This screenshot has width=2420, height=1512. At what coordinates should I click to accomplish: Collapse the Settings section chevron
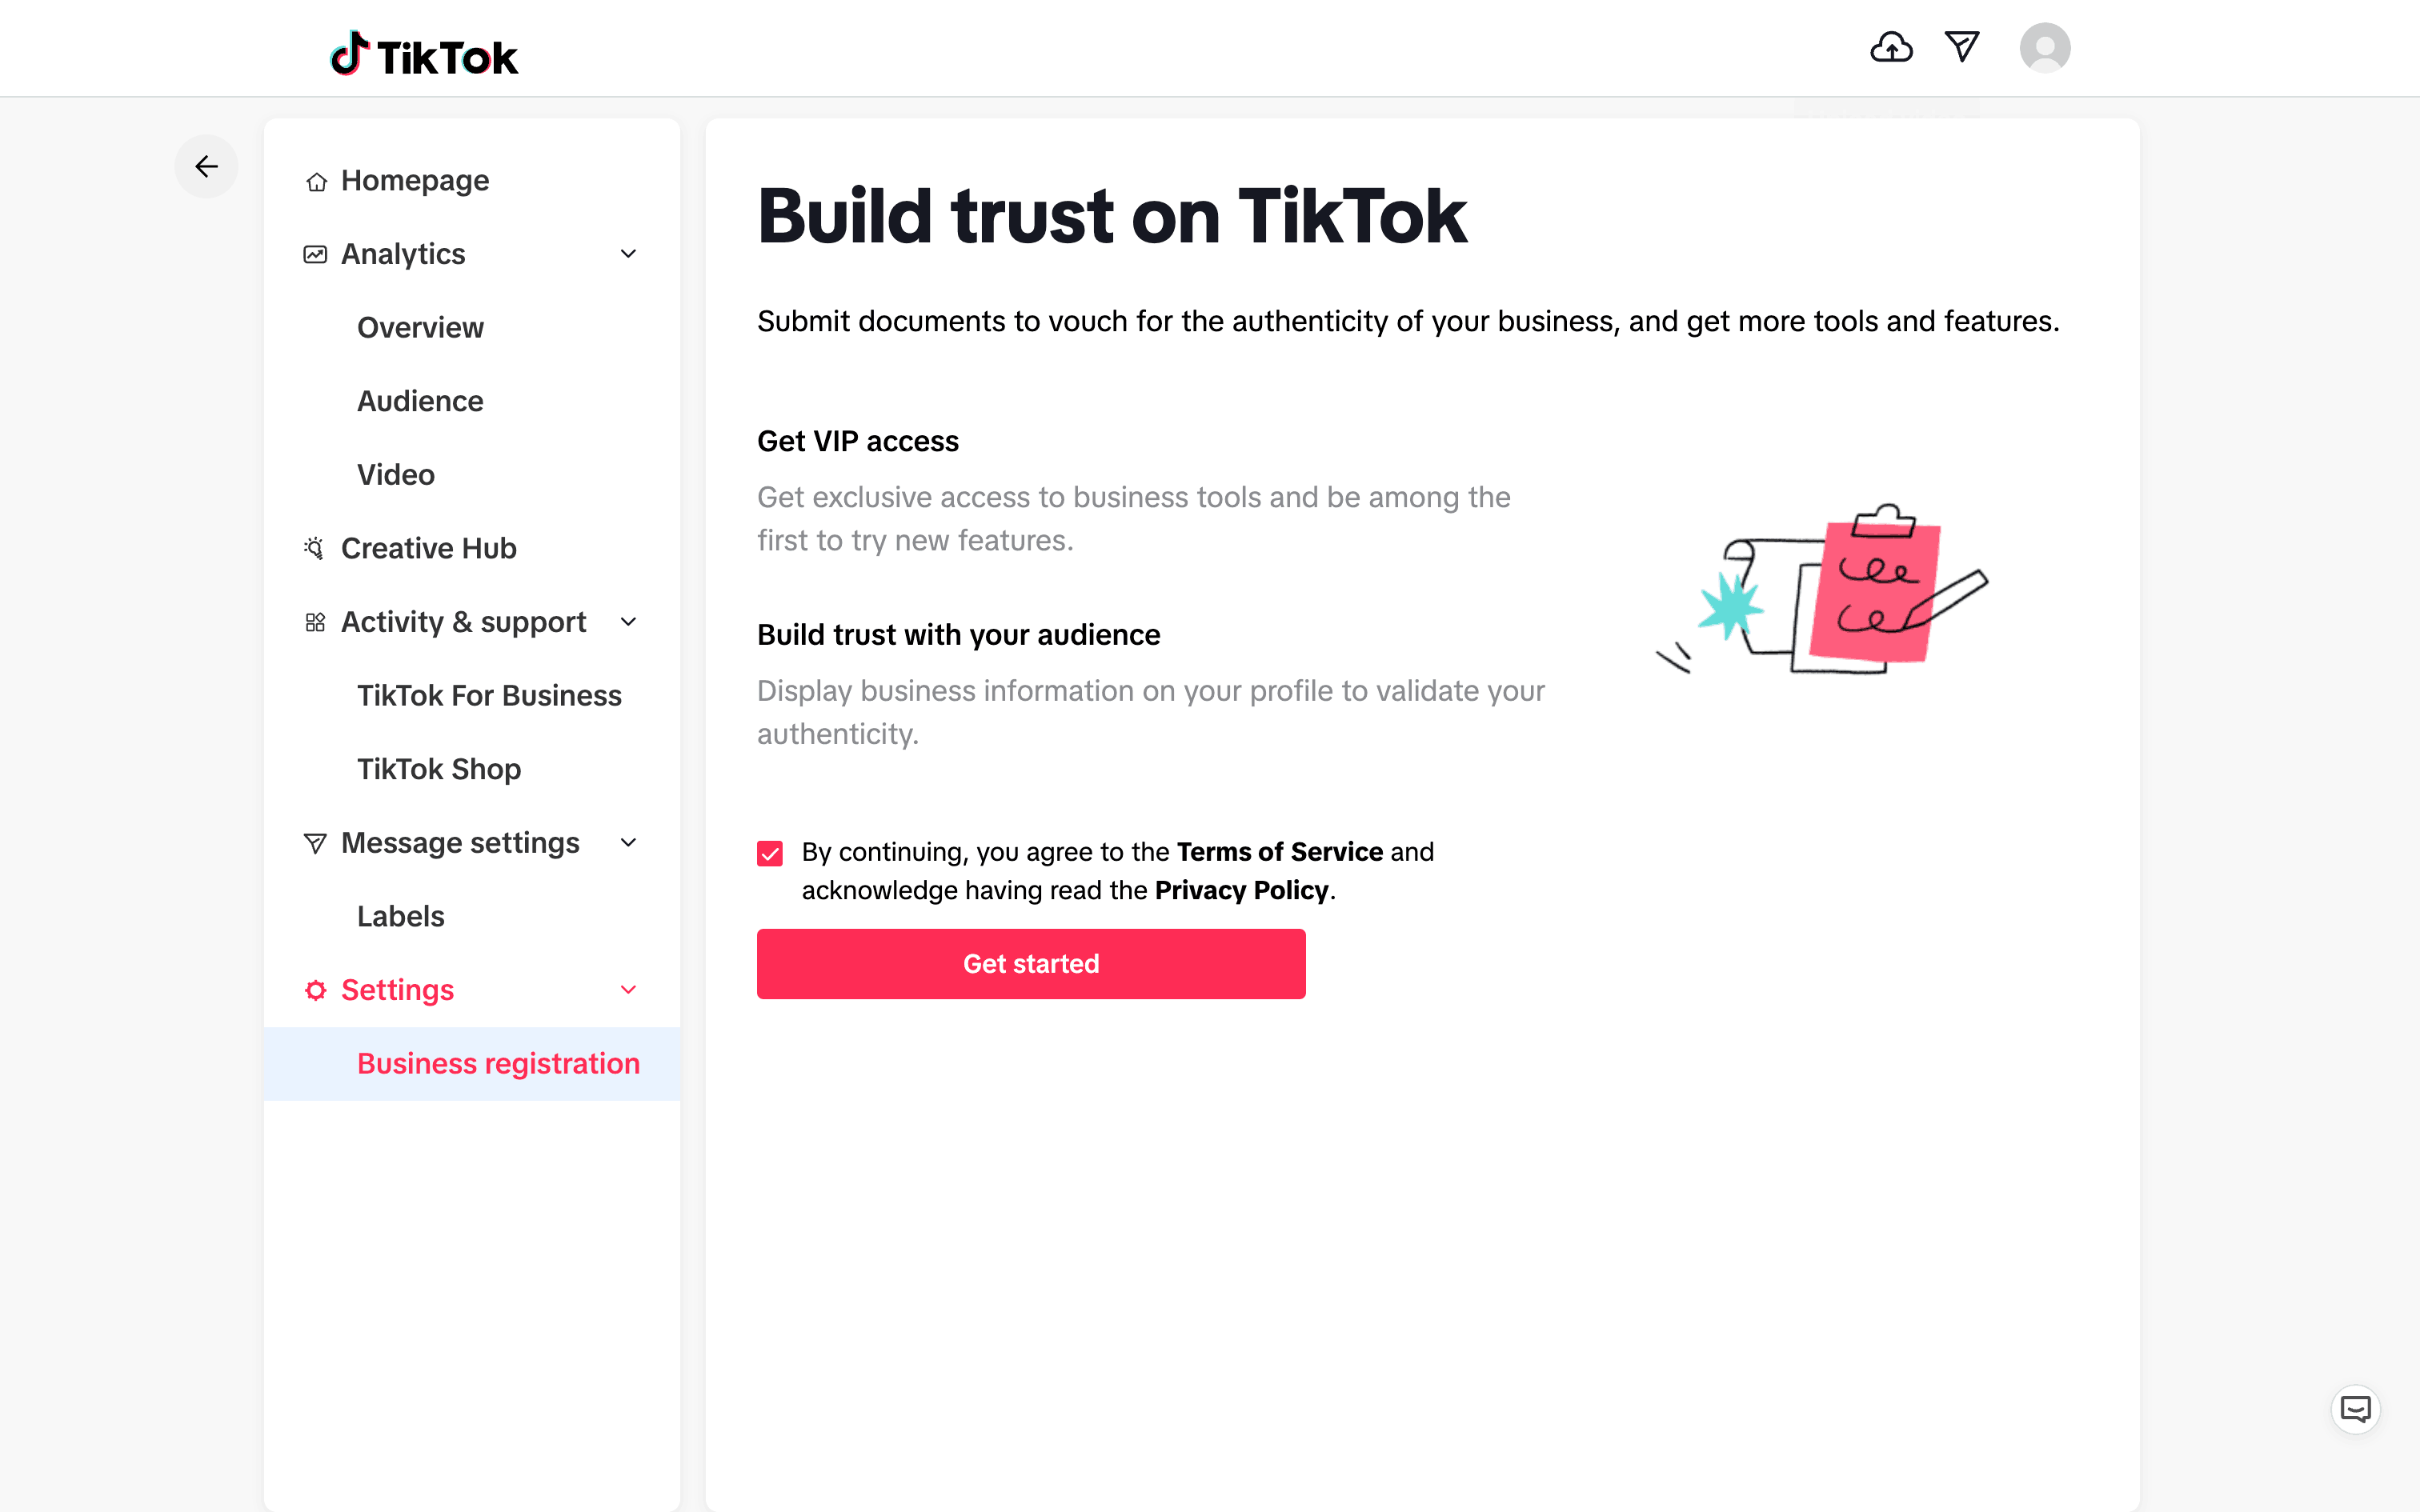click(x=628, y=990)
